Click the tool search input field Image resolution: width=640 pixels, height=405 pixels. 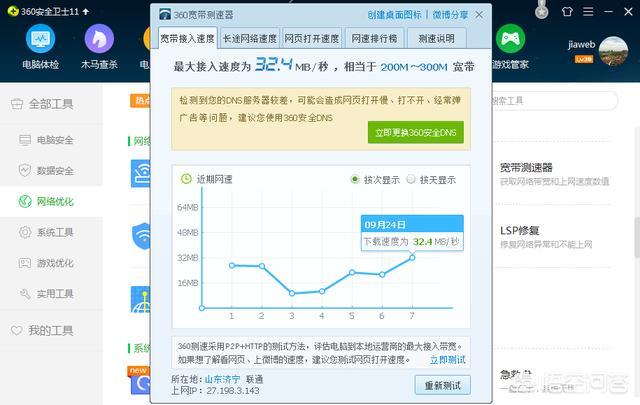(555, 101)
